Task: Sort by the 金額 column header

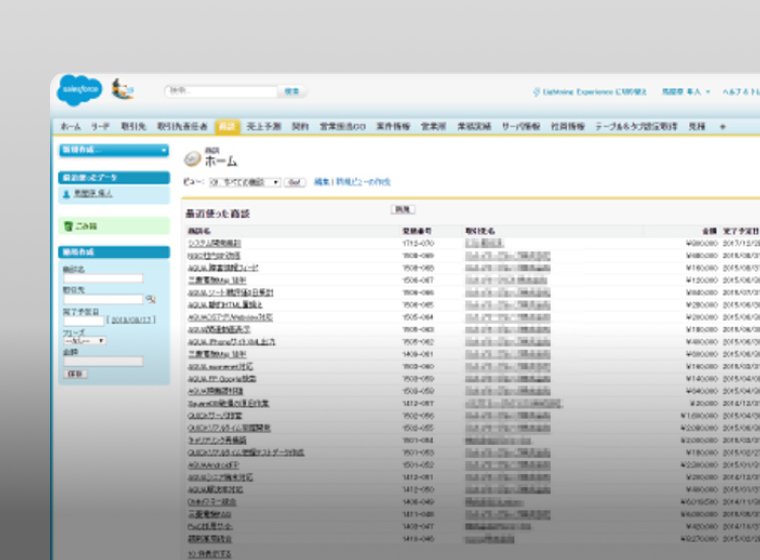Action: (x=710, y=231)
